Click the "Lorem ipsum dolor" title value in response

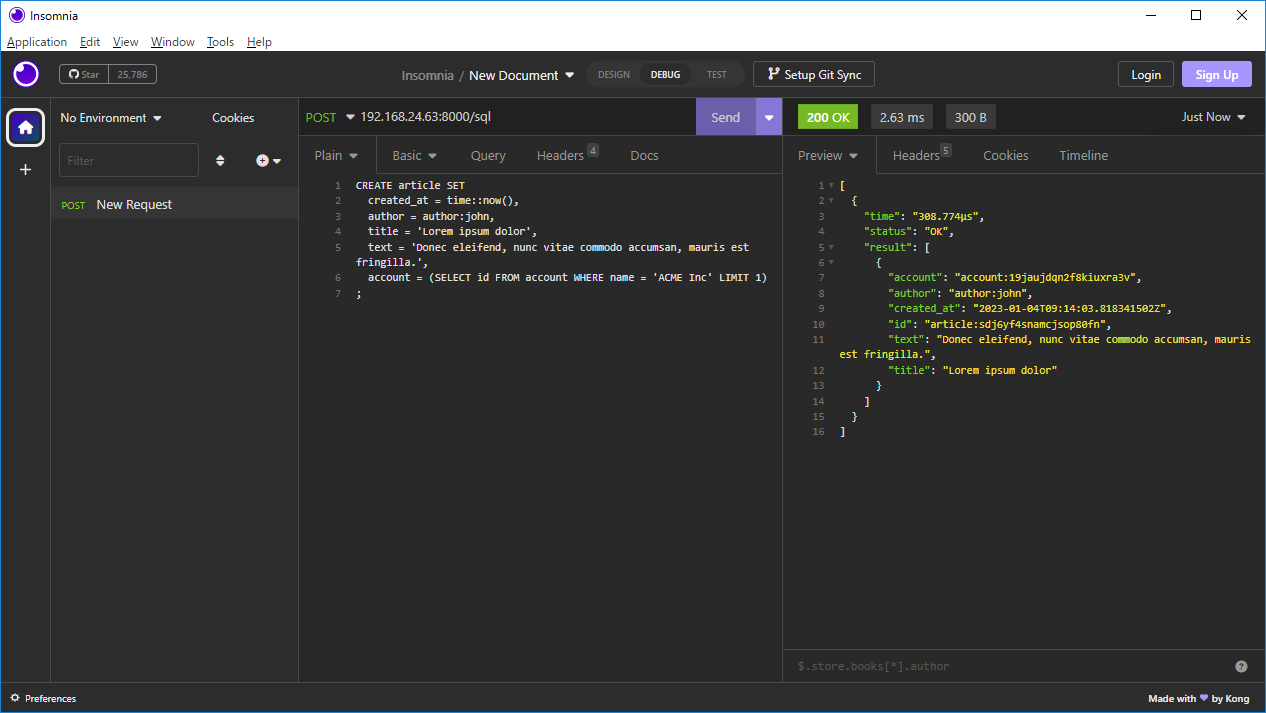point(1000,370)
